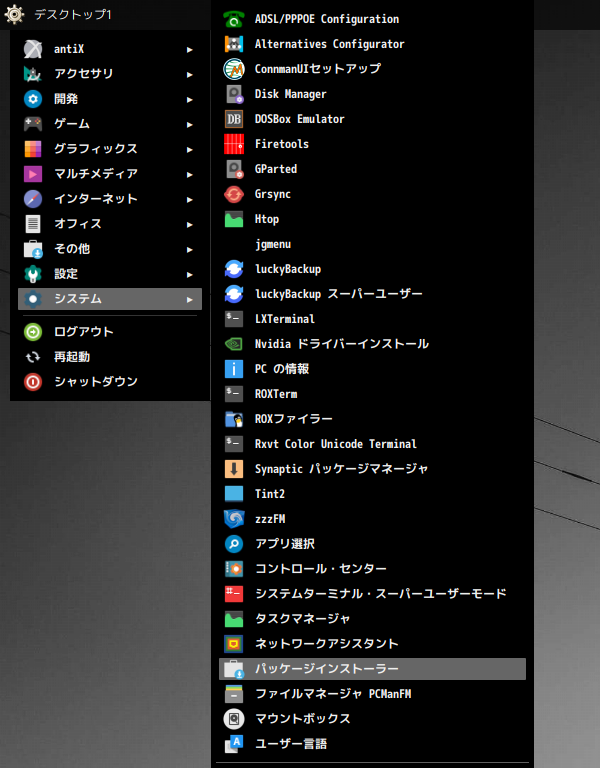Viewport: 600px width, 768px height.
Task: Click the red Firetools icon
Action: 234,144
